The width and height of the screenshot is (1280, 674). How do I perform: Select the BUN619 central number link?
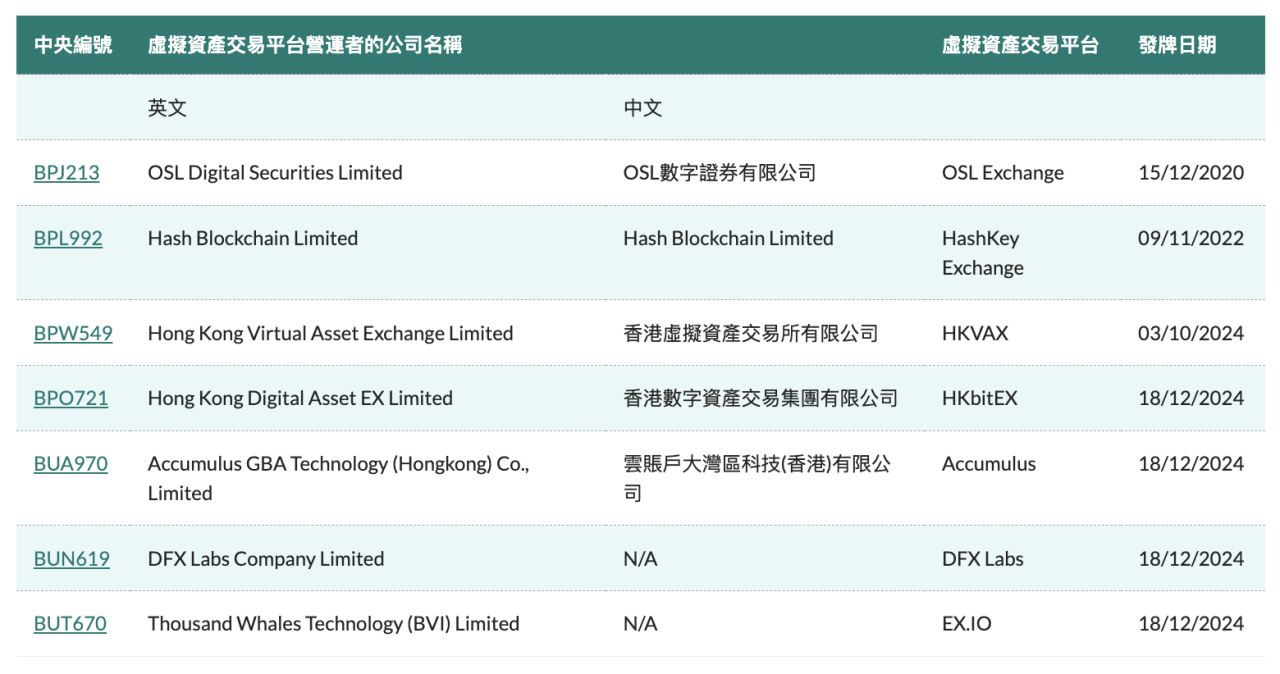pos(72,559)
